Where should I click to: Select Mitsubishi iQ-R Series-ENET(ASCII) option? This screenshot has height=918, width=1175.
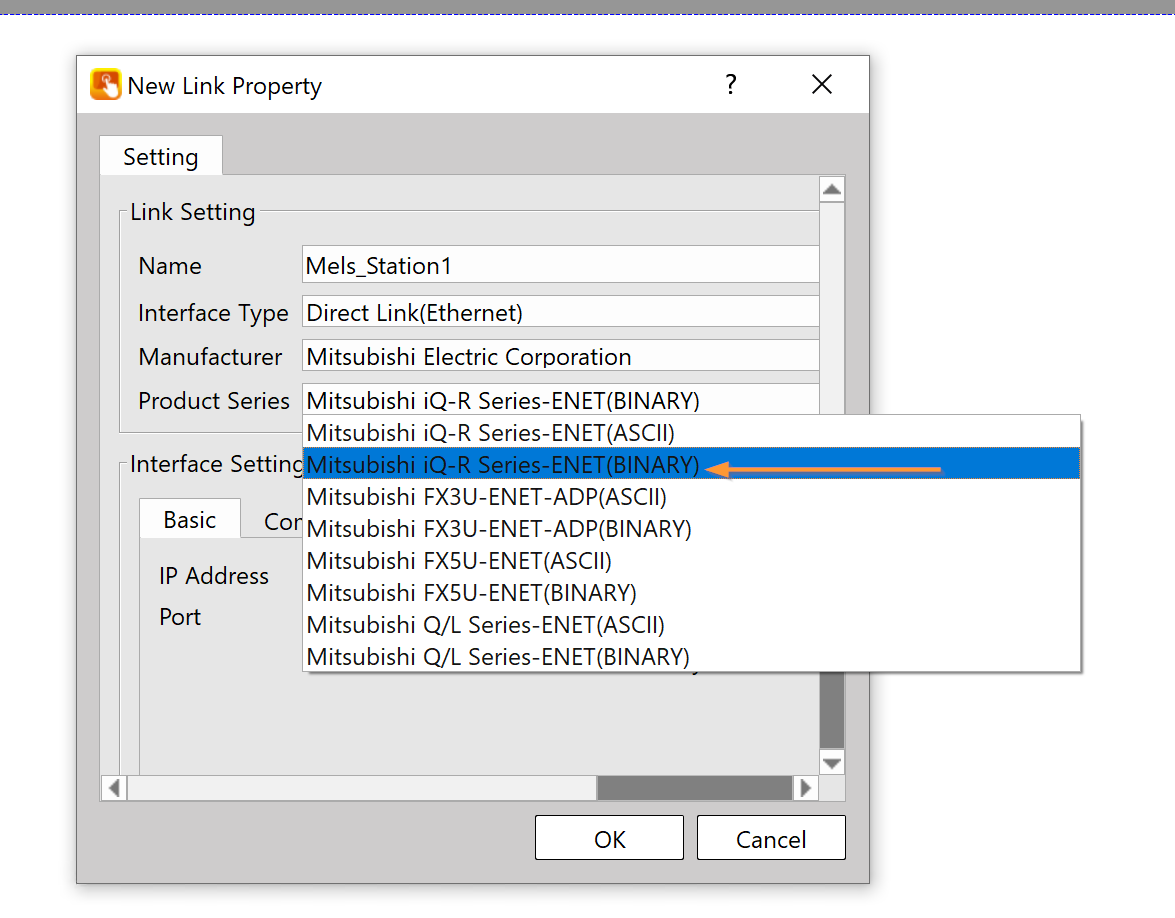[490, 433]
